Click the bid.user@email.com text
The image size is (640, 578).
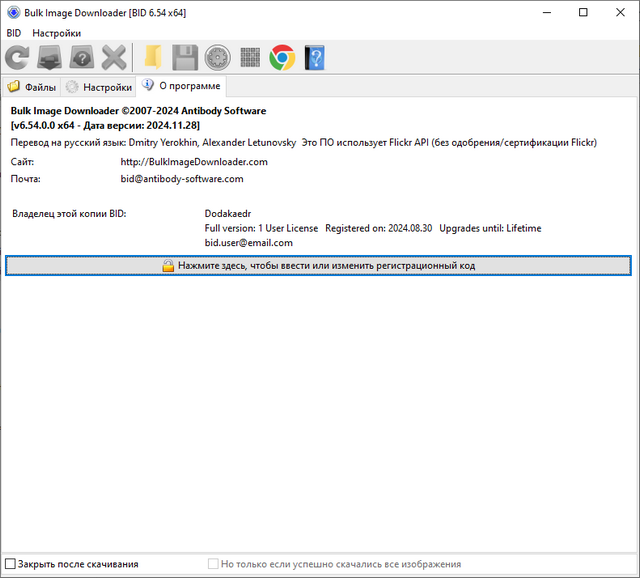click(249, 243)
